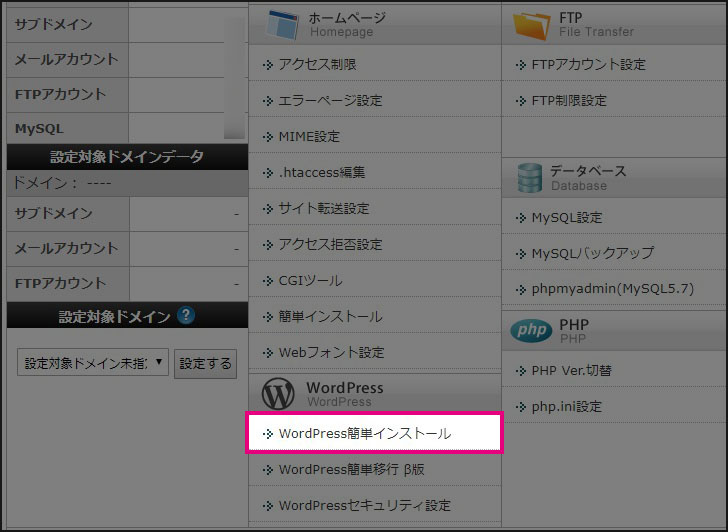Click arrow bullet before CGIツール
Screen dimensions: 728x532
(267, 281)
